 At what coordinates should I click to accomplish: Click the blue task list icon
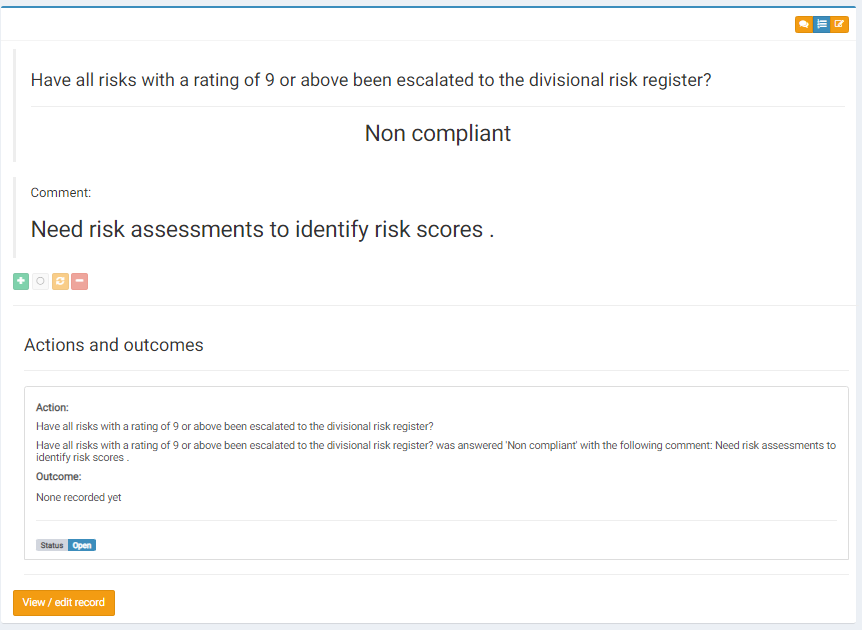tap(822, 24)
